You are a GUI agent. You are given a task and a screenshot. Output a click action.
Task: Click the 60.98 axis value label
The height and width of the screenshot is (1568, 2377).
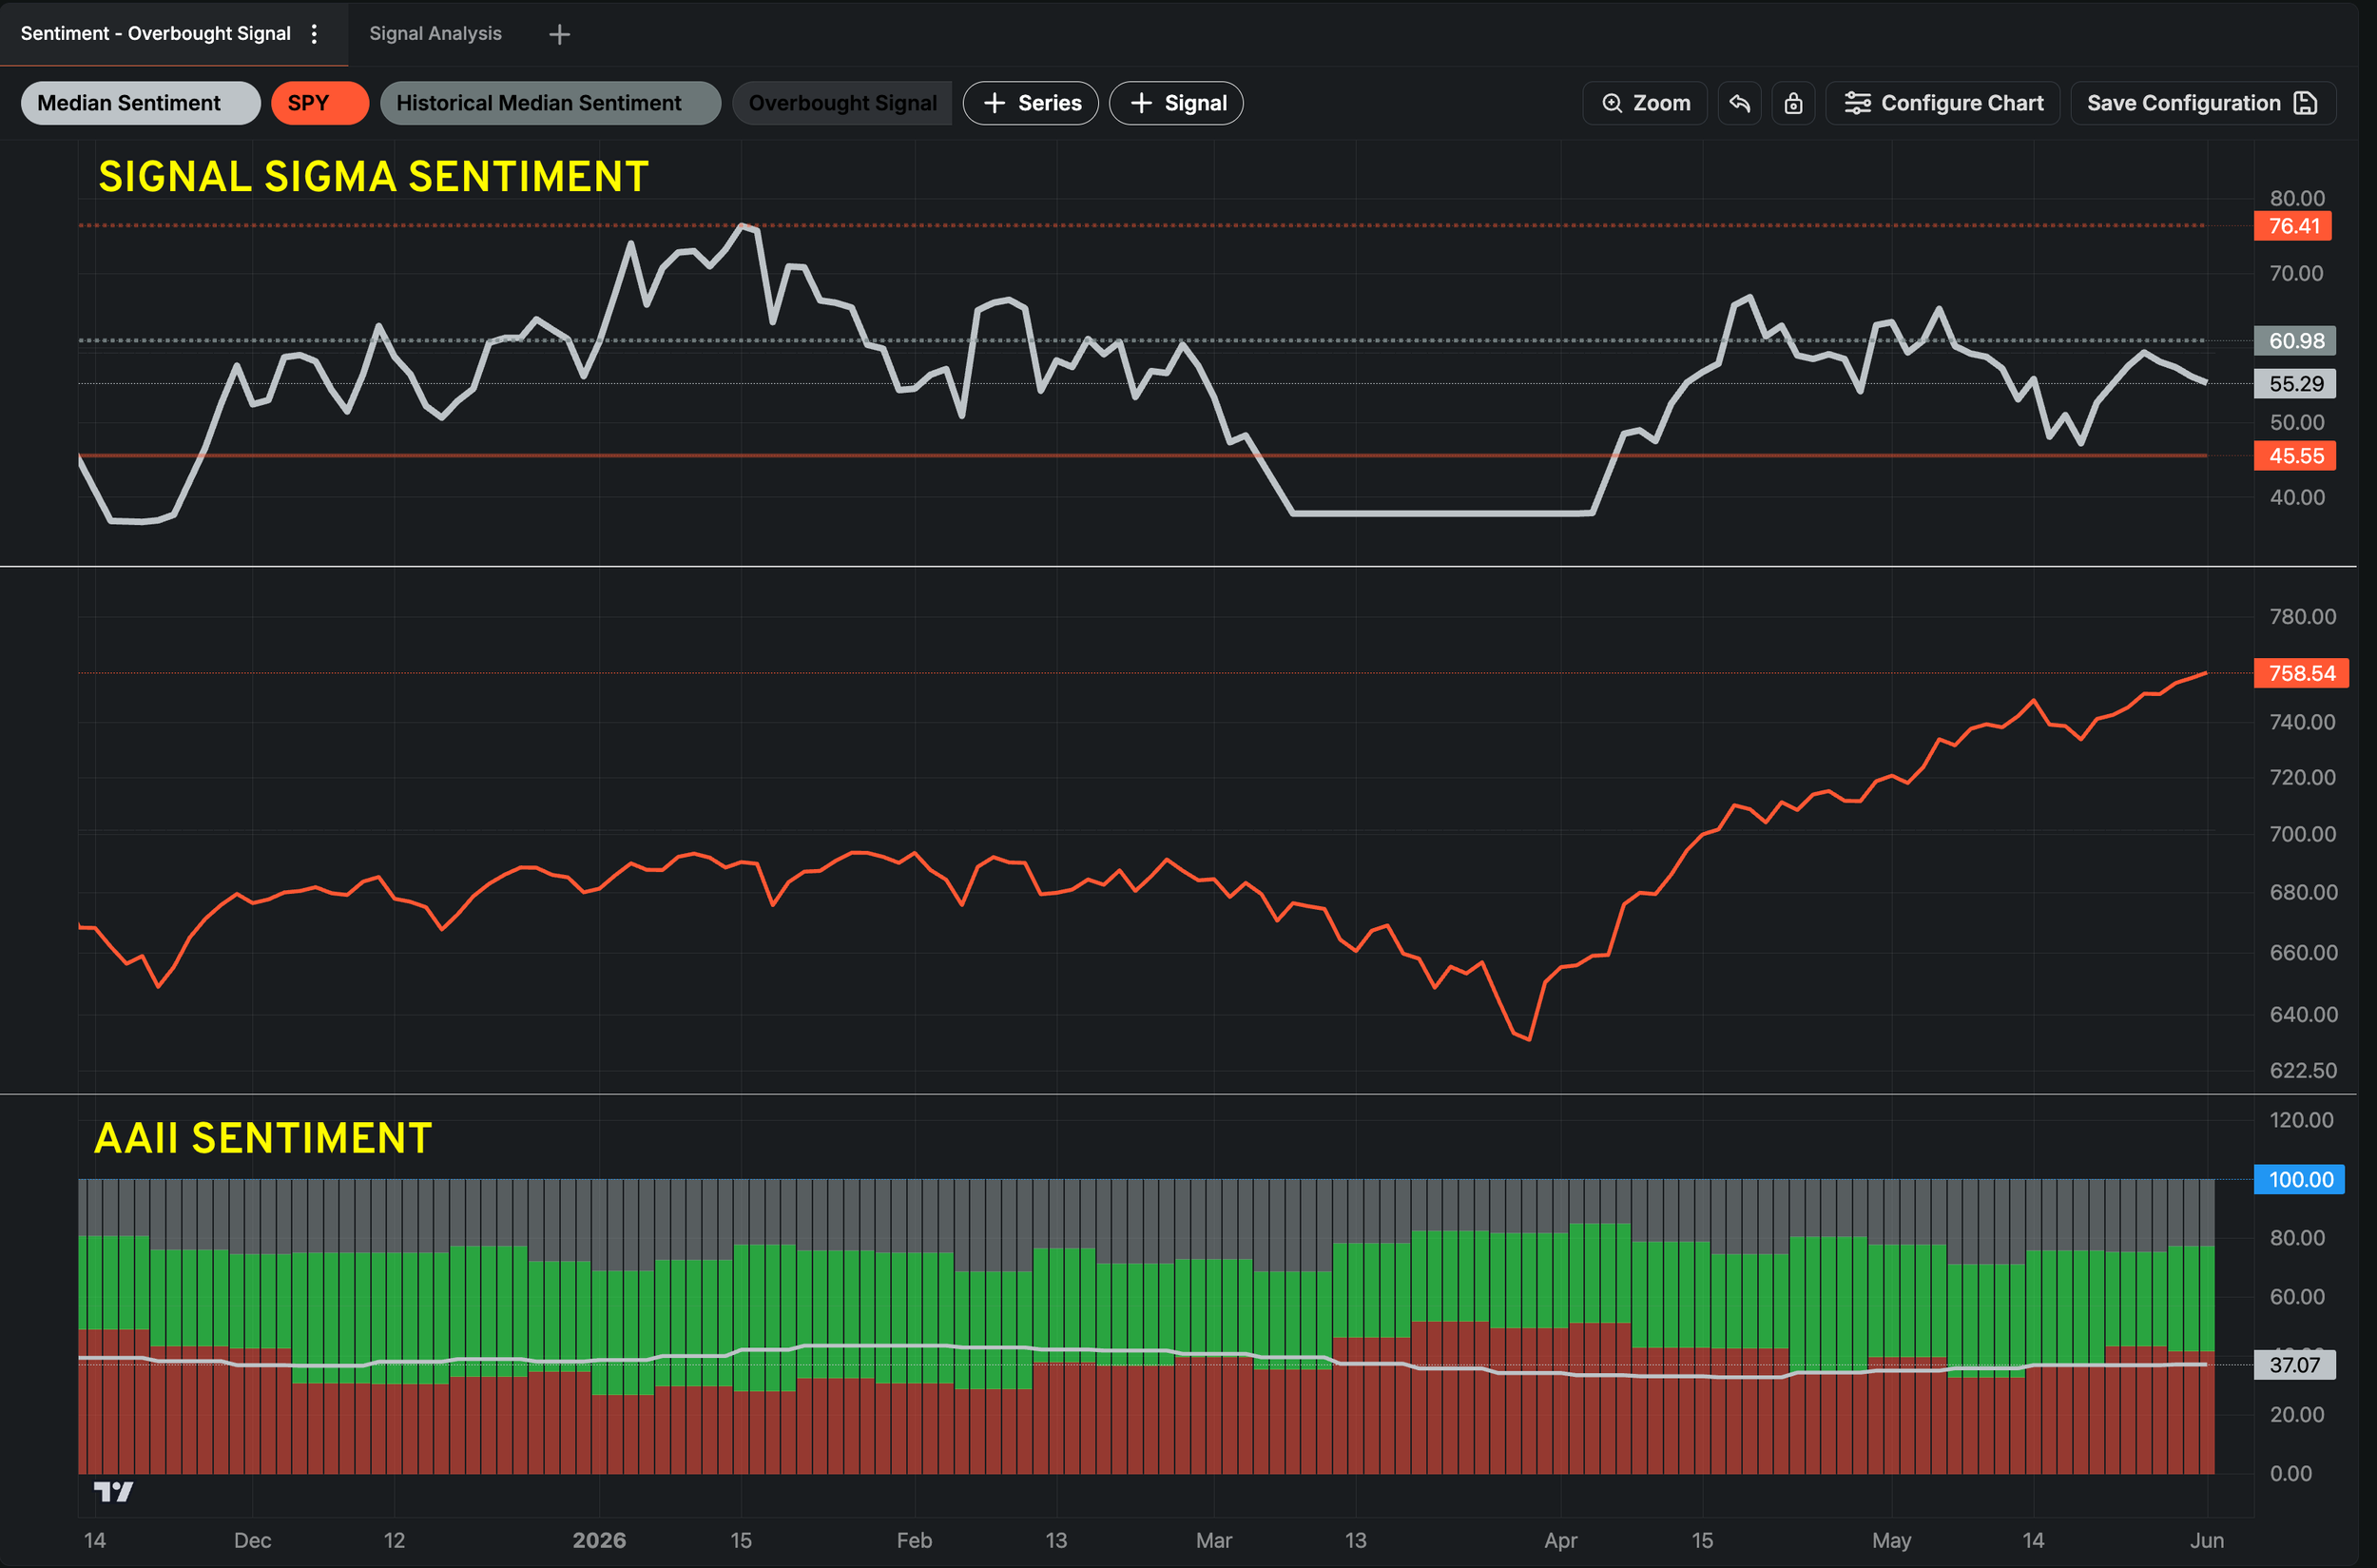pyautogui.click(x=2295, y=341)
